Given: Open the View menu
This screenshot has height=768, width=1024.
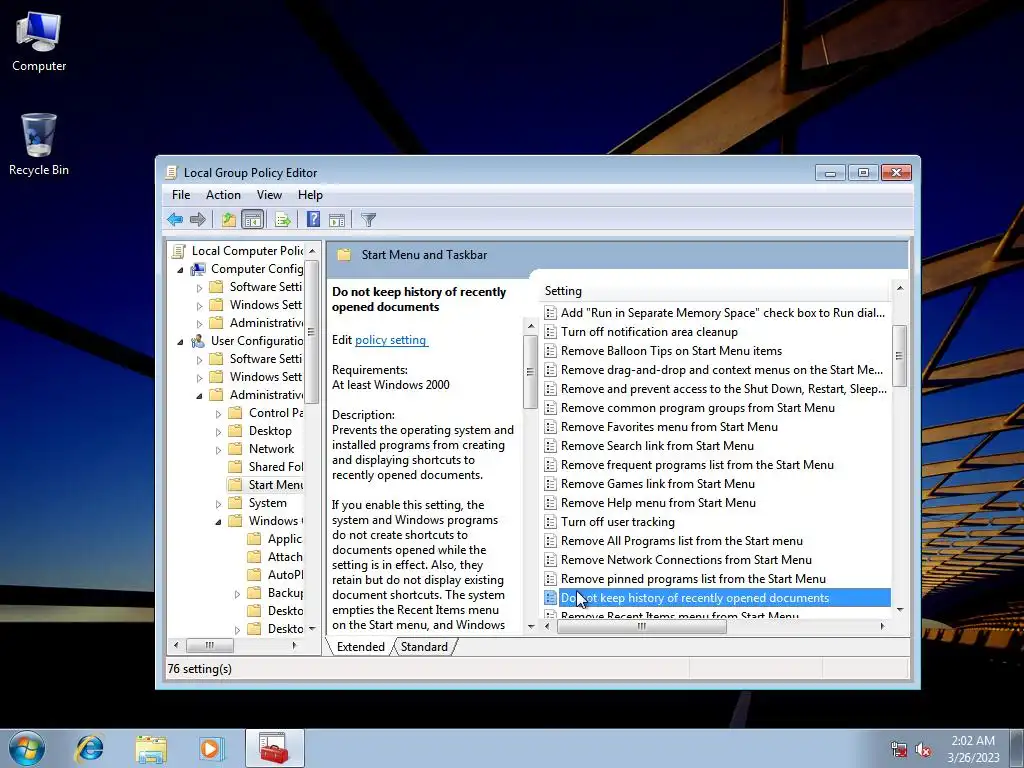Looking at the screenshot, I should (269, 195).
